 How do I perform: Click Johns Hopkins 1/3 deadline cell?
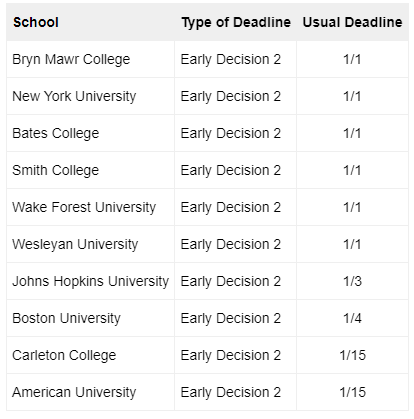click(x=352, y=281)
